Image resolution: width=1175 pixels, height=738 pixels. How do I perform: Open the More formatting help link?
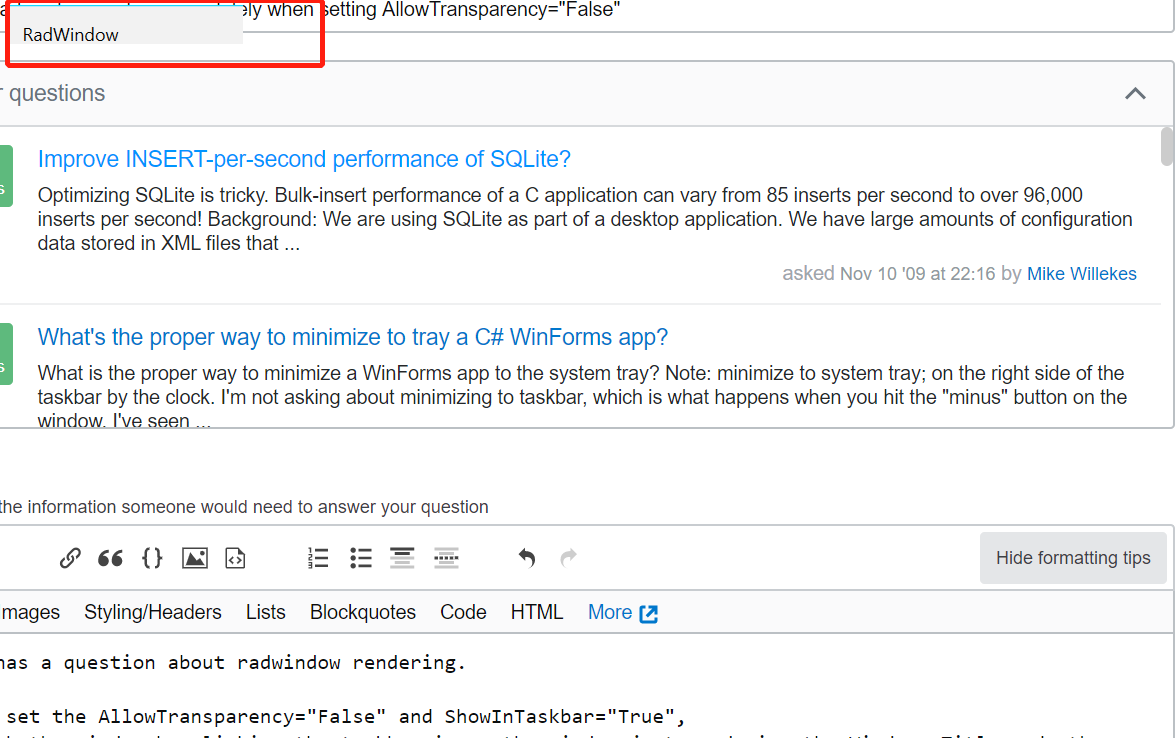point(622,612)
